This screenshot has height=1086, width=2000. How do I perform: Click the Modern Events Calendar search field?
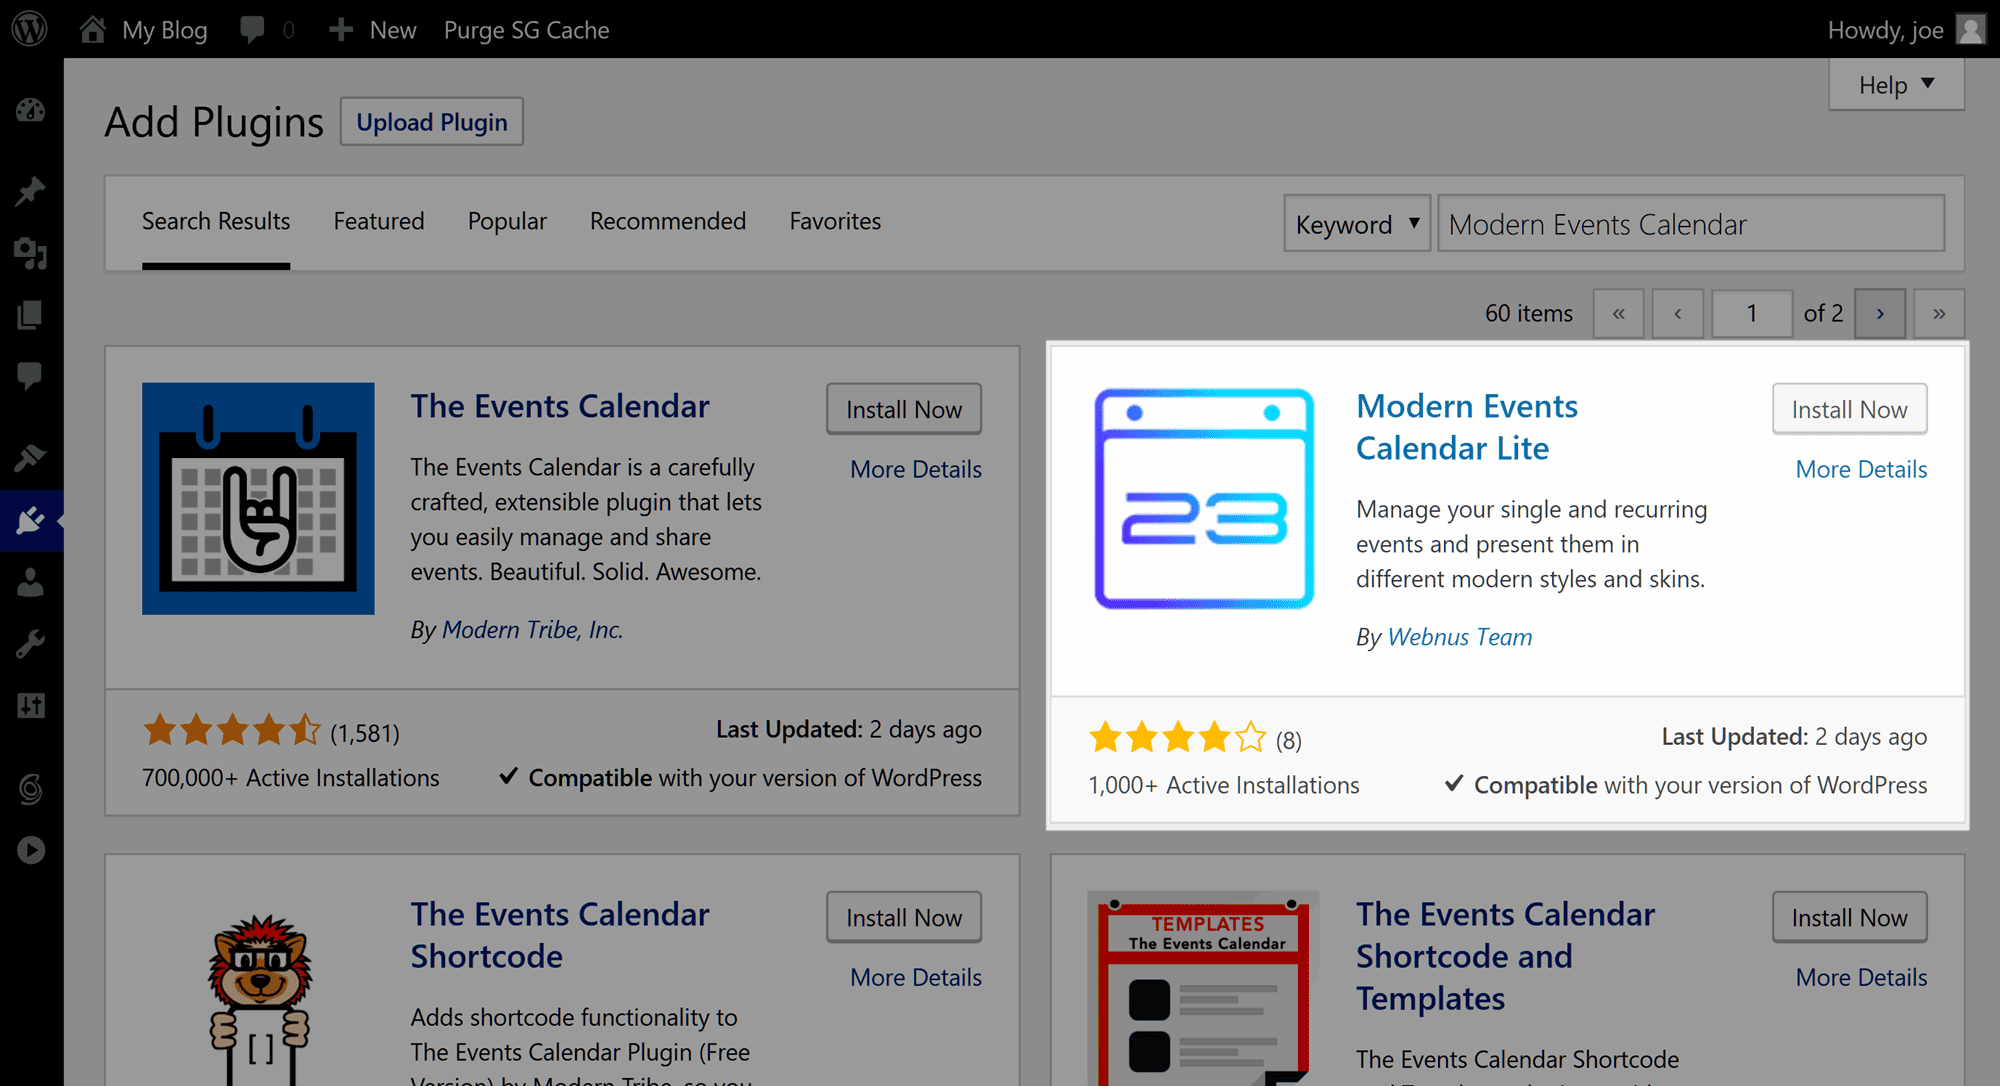1690,223
